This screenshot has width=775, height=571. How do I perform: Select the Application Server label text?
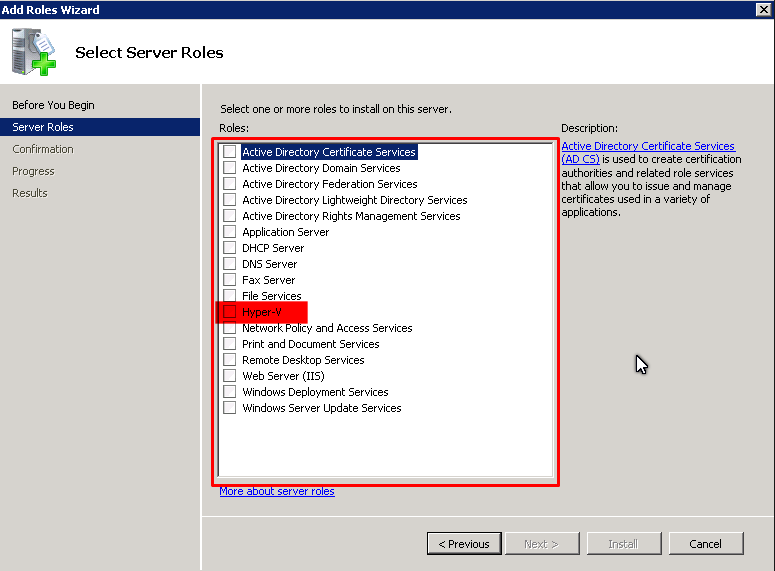point(286,232)
